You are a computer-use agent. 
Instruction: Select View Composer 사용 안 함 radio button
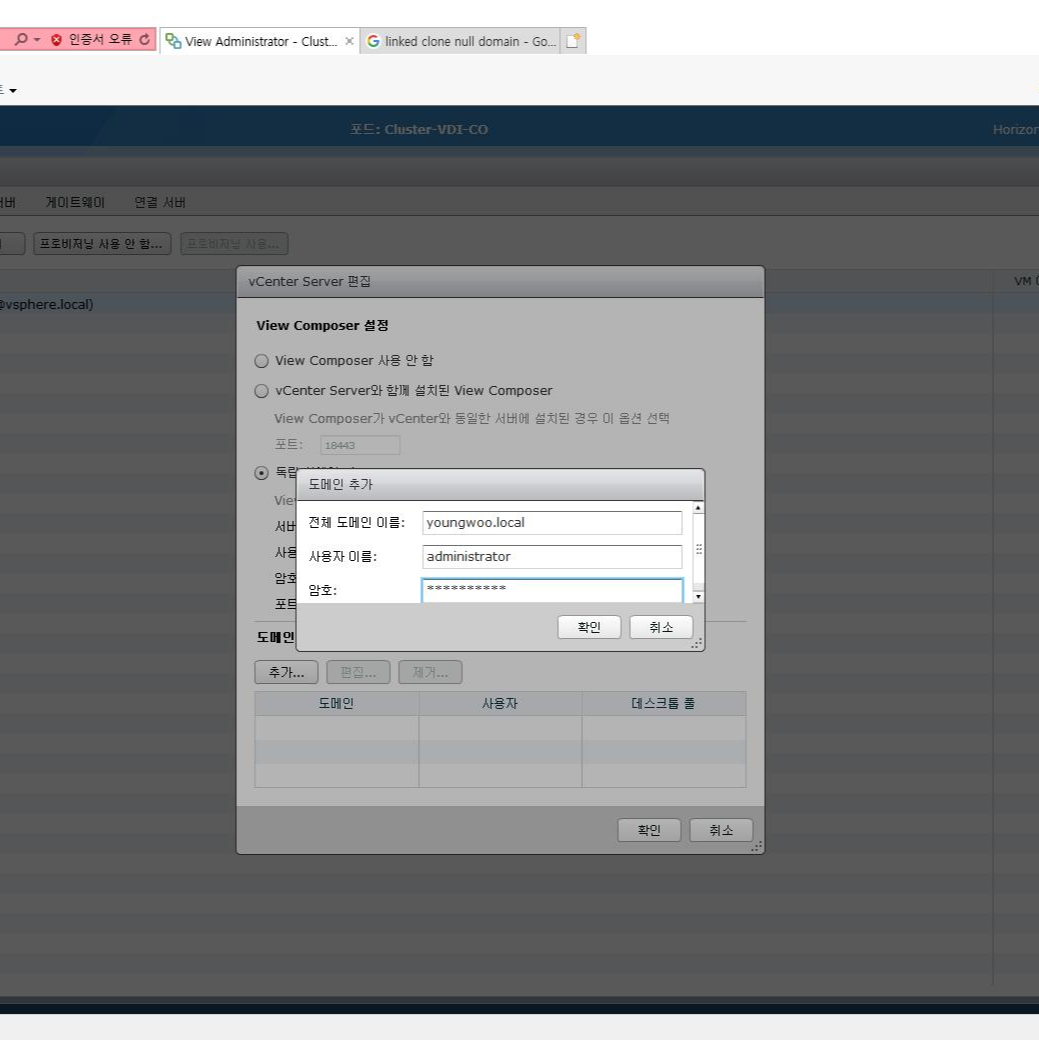(x=261, y=361)
